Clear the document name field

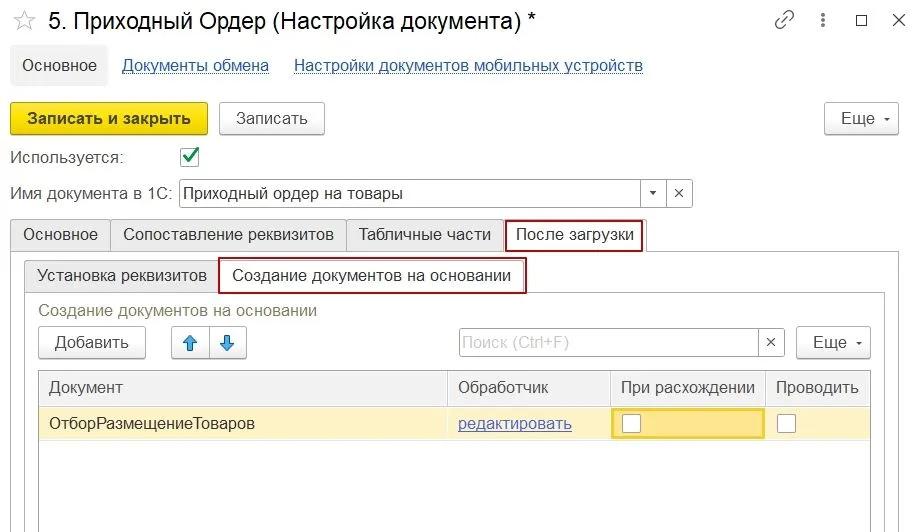678,193
